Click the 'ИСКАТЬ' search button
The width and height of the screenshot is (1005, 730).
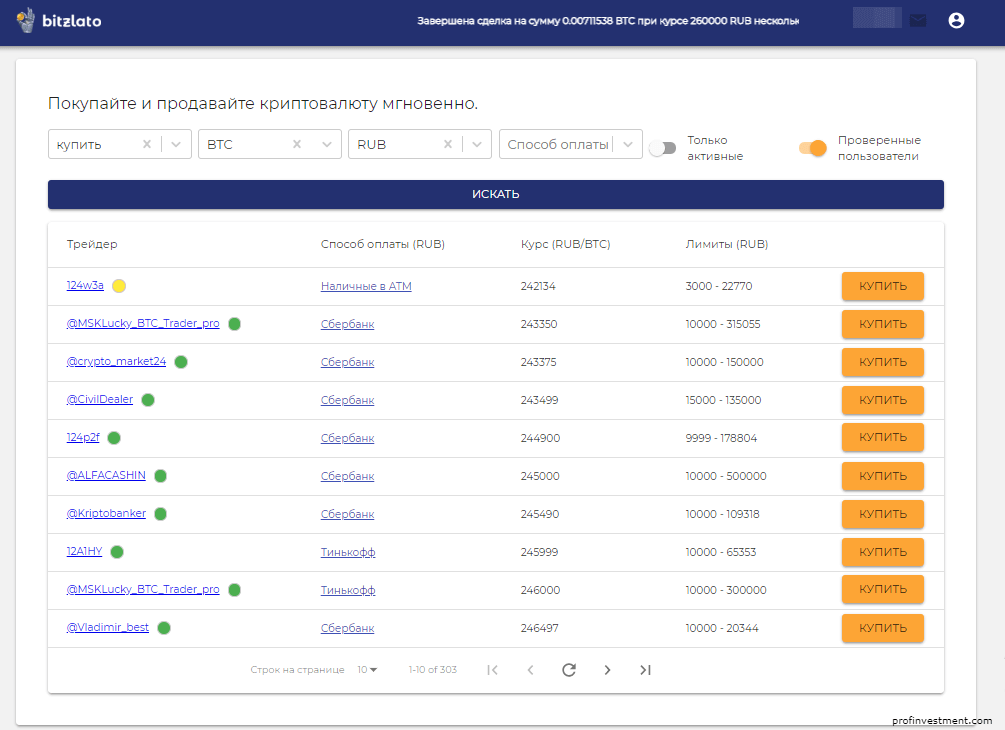pos(495,194)
